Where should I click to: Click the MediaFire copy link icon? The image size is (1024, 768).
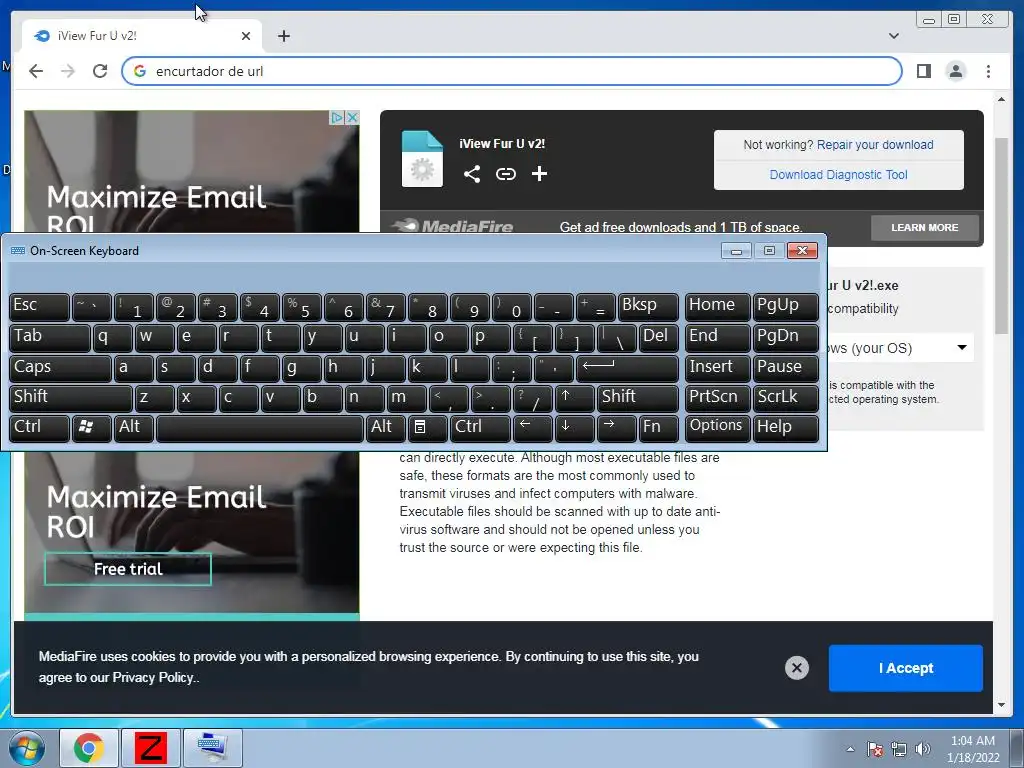[x=505, y=174]
